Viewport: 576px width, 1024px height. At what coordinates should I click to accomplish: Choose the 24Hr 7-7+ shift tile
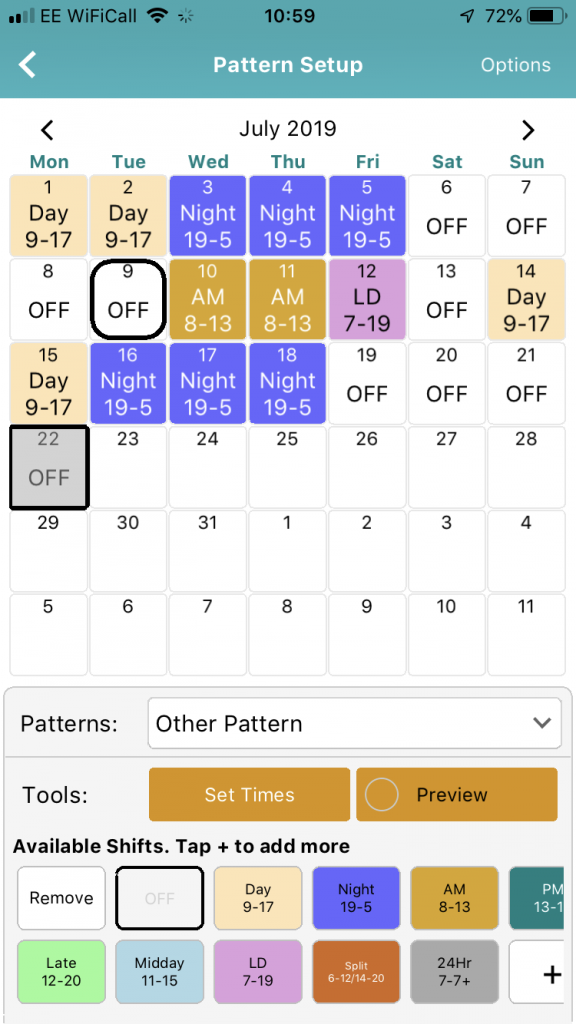tap(454, 972)
